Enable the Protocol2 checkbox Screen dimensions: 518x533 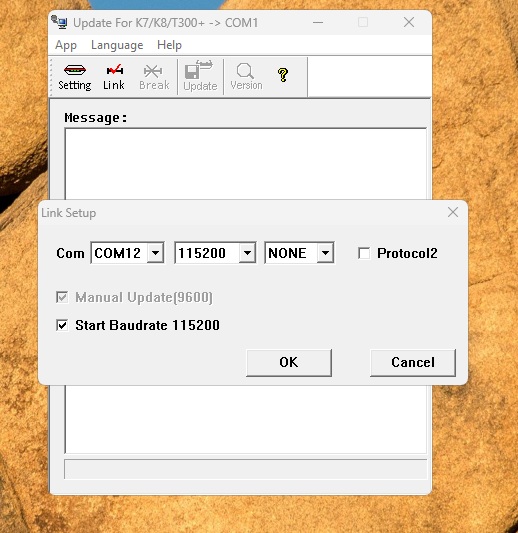tap(364, 253)
